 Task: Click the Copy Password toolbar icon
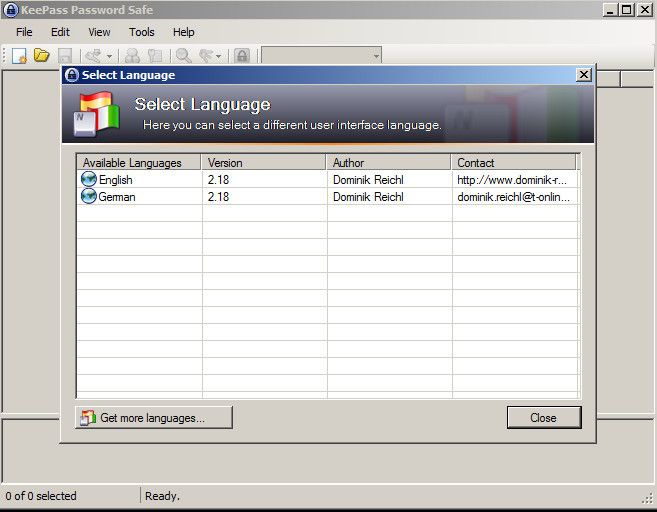[155, 56]
